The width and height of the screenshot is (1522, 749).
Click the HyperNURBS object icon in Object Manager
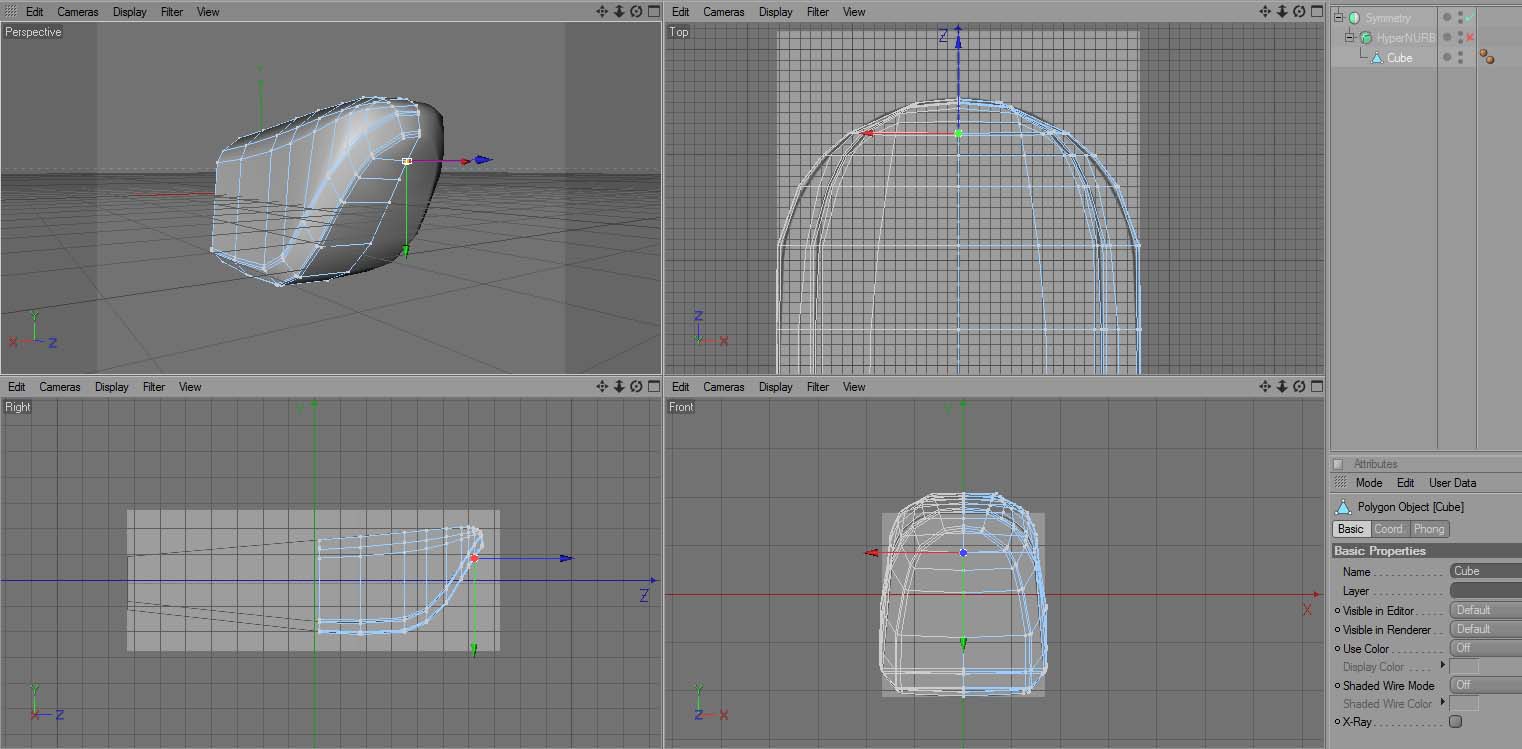(x=1365, y=37)
